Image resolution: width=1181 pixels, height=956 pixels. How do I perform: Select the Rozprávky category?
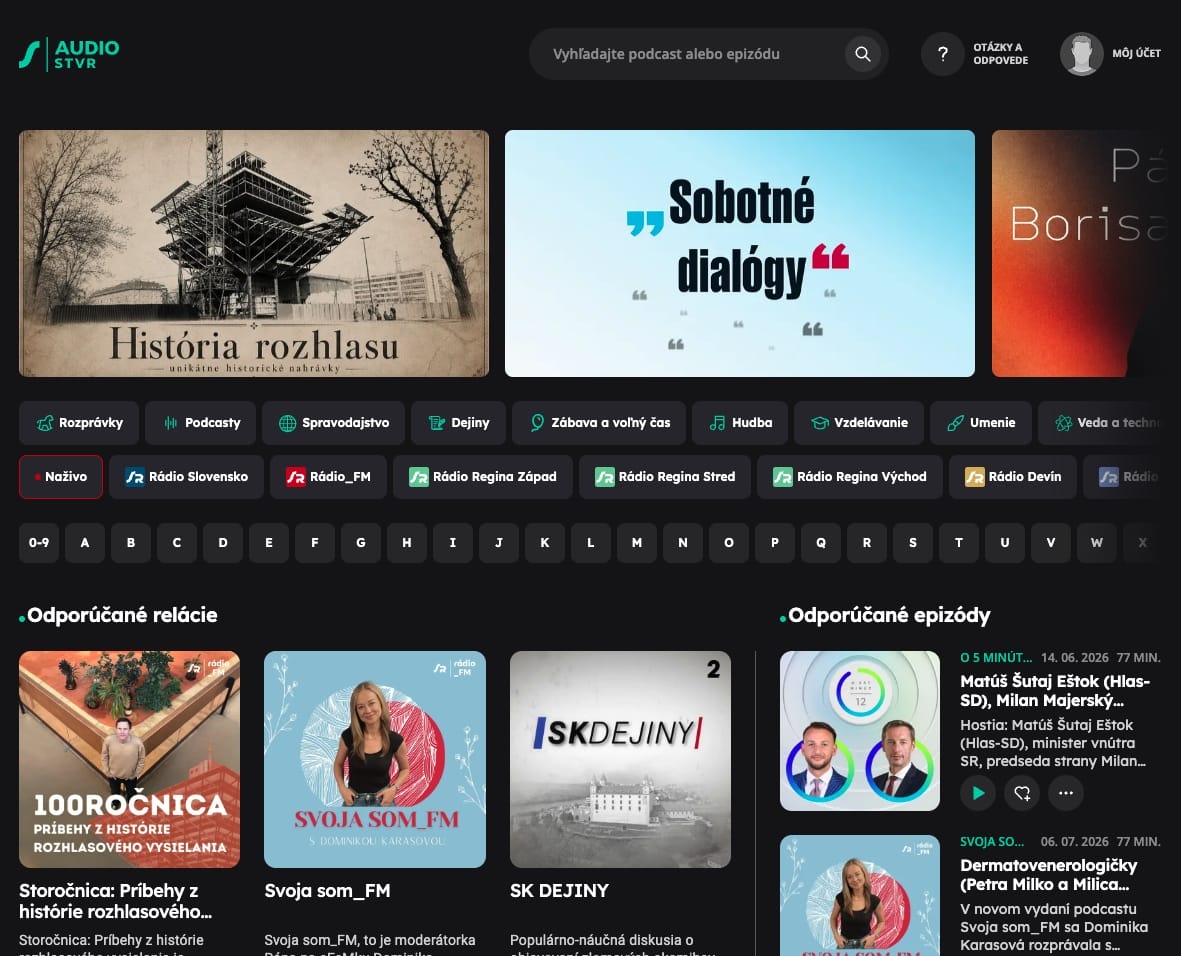click(79, 423)
